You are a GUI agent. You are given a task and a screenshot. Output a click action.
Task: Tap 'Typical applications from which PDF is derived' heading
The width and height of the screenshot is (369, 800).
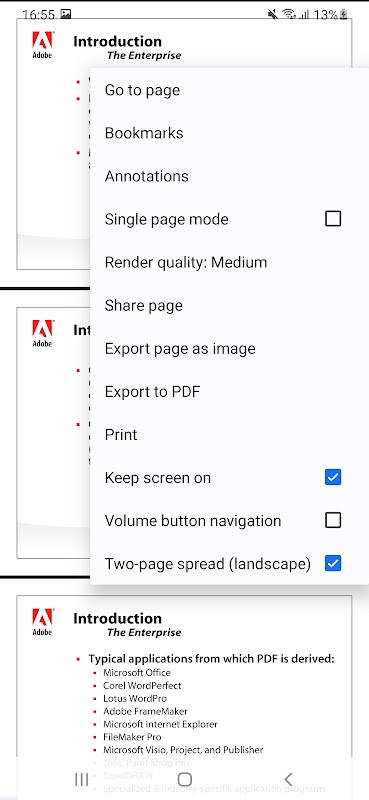(x=211, y=659)
